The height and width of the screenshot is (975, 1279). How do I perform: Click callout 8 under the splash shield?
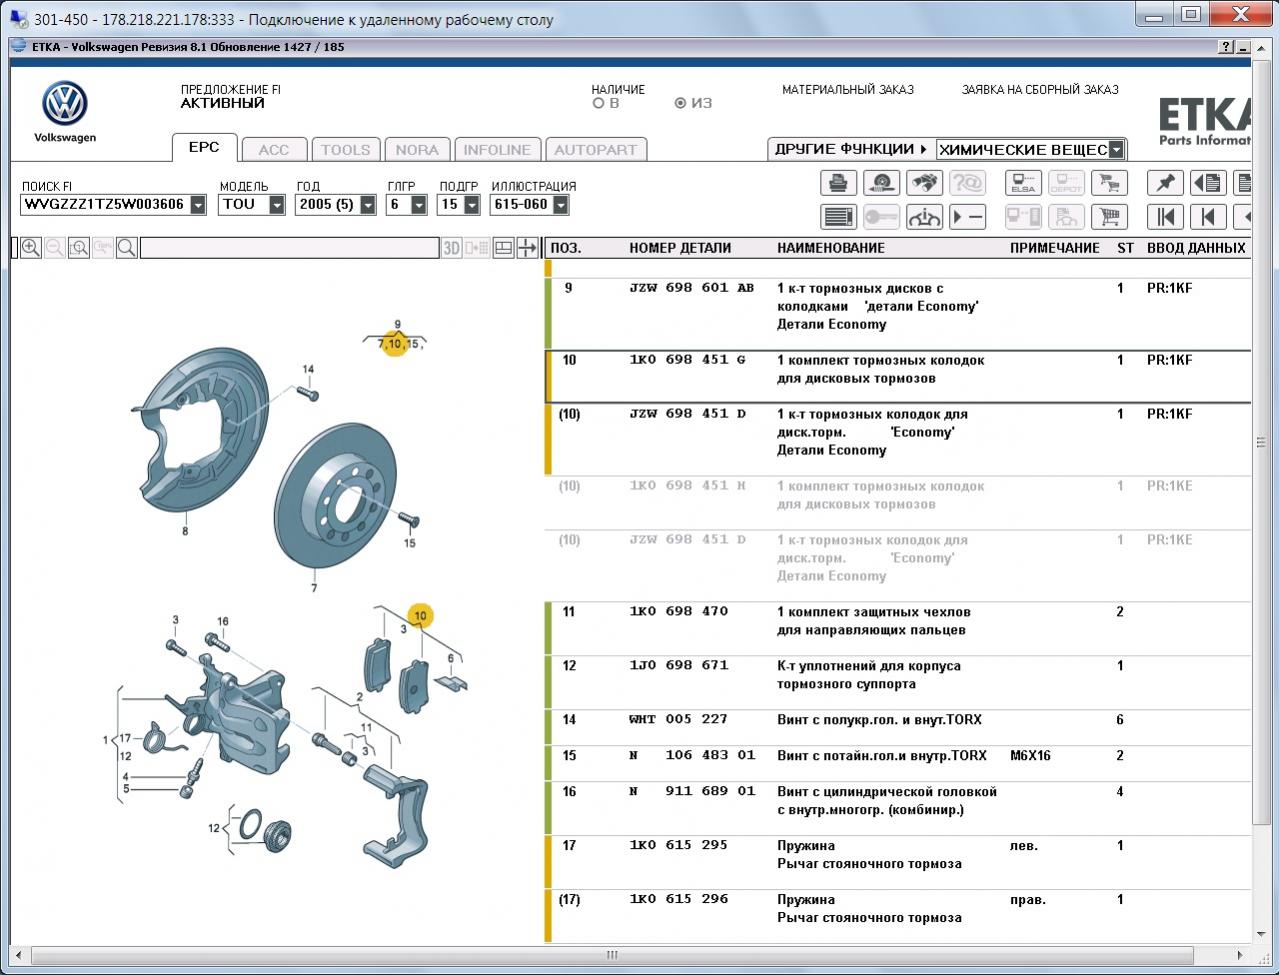(x=185, y=531)
